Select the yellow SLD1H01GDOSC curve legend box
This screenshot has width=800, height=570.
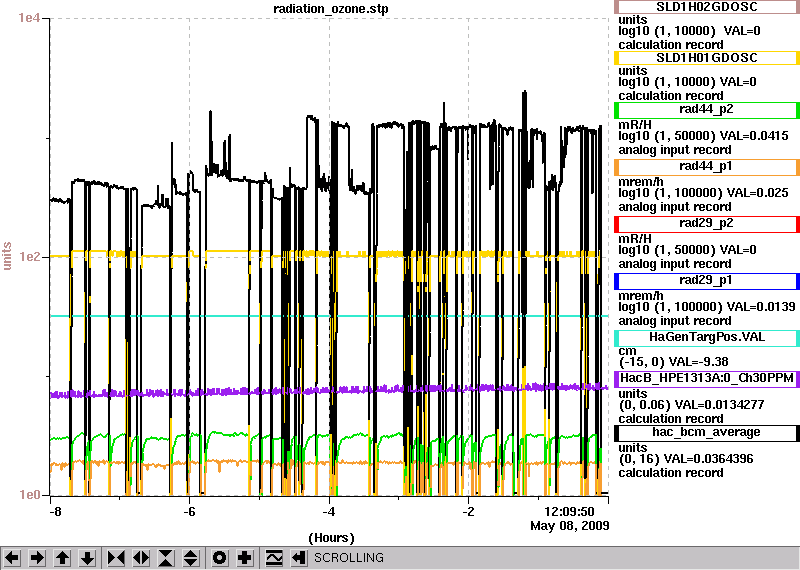pyautogui.click(x=707, y=58)
